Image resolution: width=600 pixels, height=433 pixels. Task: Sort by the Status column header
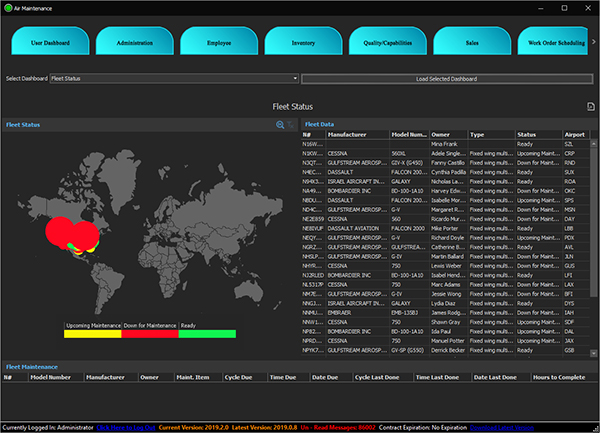point(538,135)
